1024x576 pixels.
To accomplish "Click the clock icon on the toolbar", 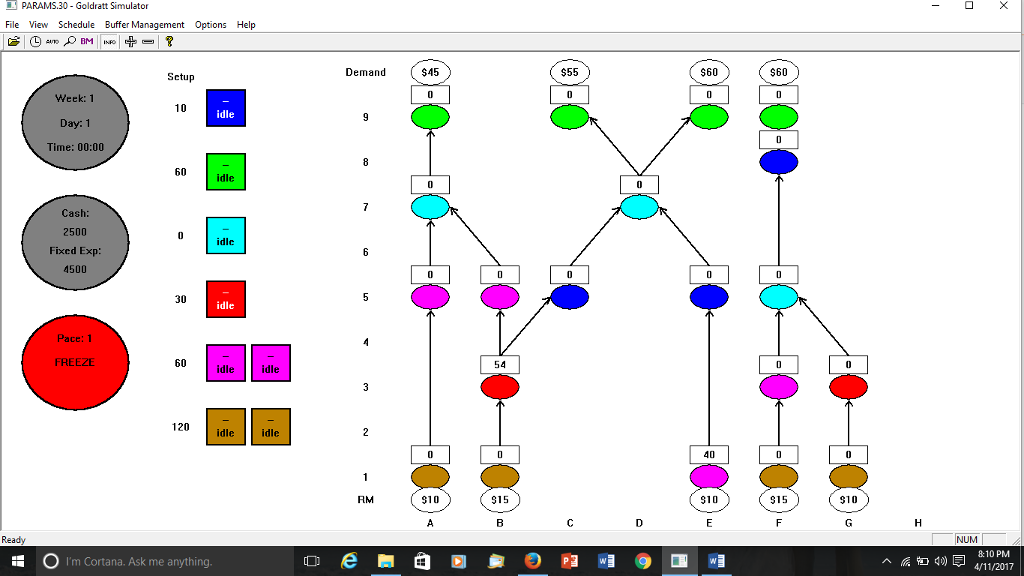I will coord(35,41).
